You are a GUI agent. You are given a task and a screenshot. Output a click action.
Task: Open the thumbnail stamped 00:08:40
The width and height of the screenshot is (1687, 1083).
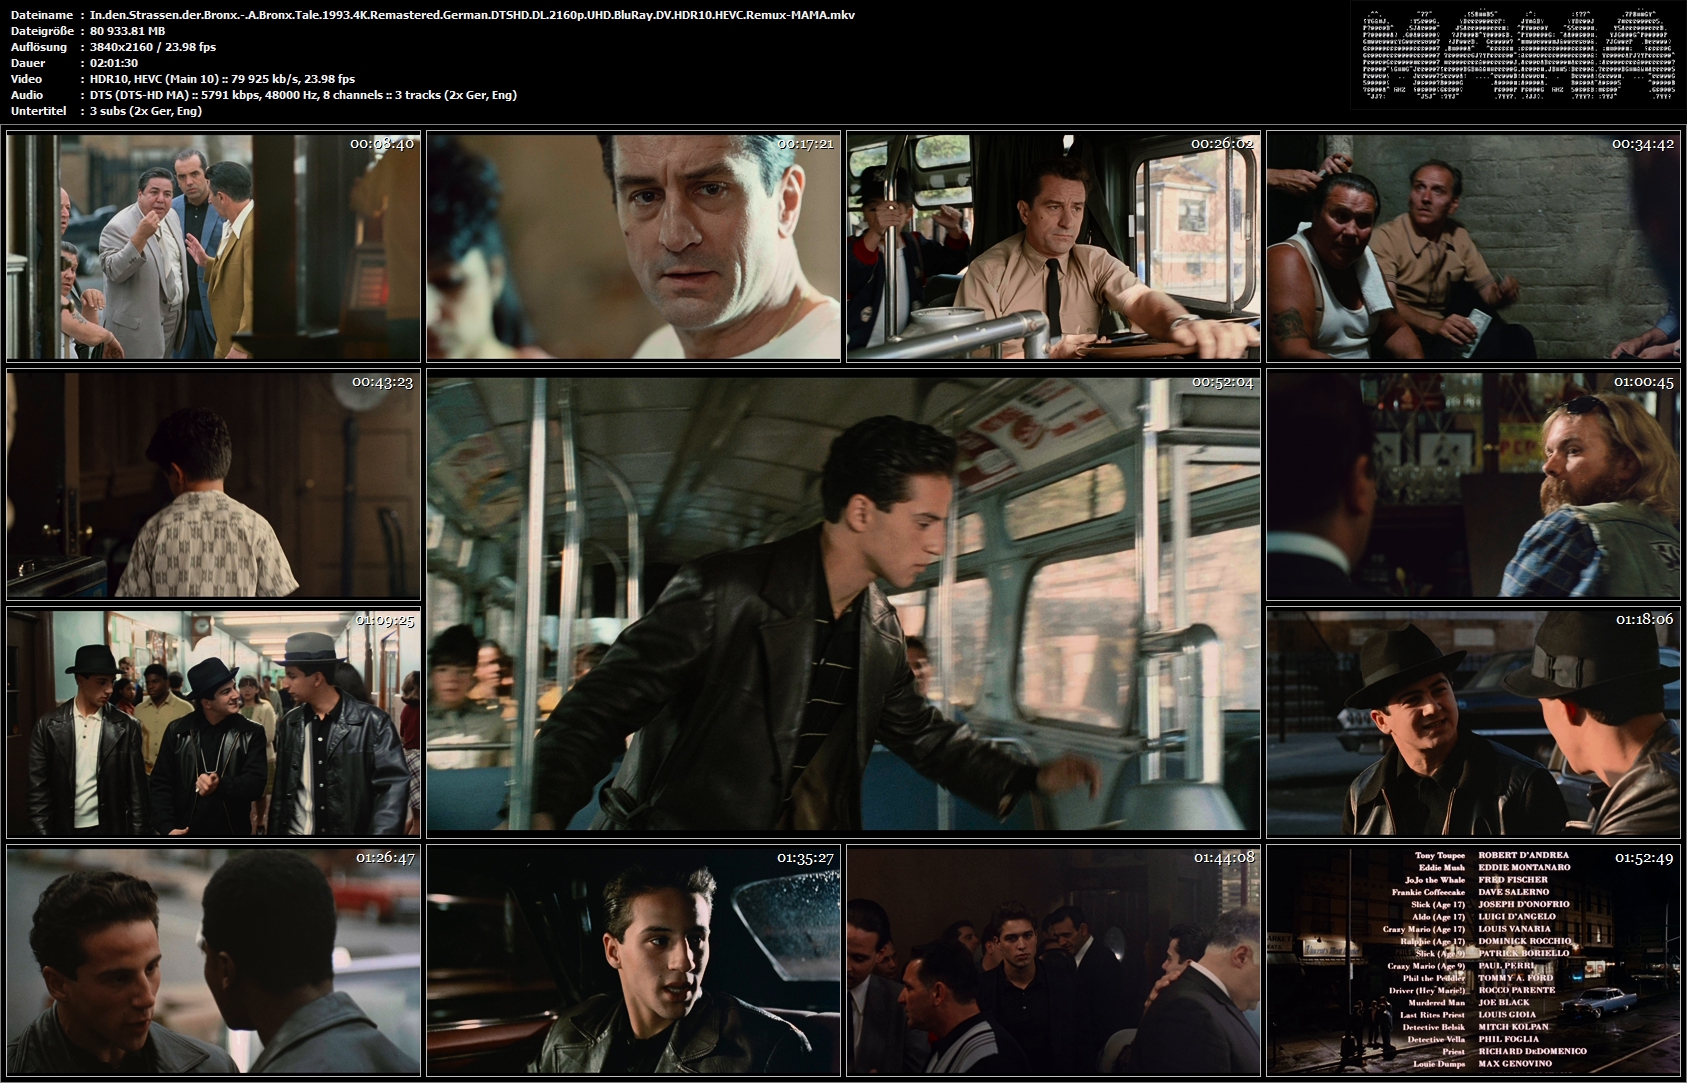pos(213,246)
